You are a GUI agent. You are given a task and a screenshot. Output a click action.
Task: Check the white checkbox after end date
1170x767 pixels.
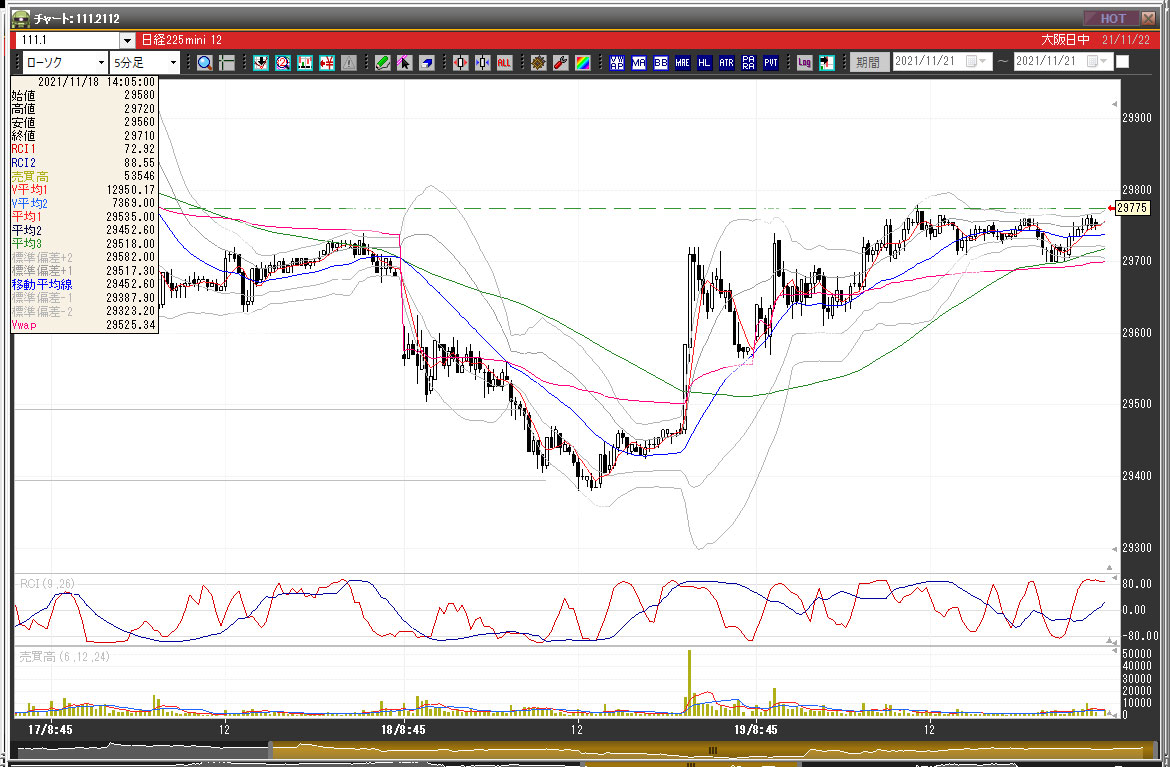(1122, 62)
